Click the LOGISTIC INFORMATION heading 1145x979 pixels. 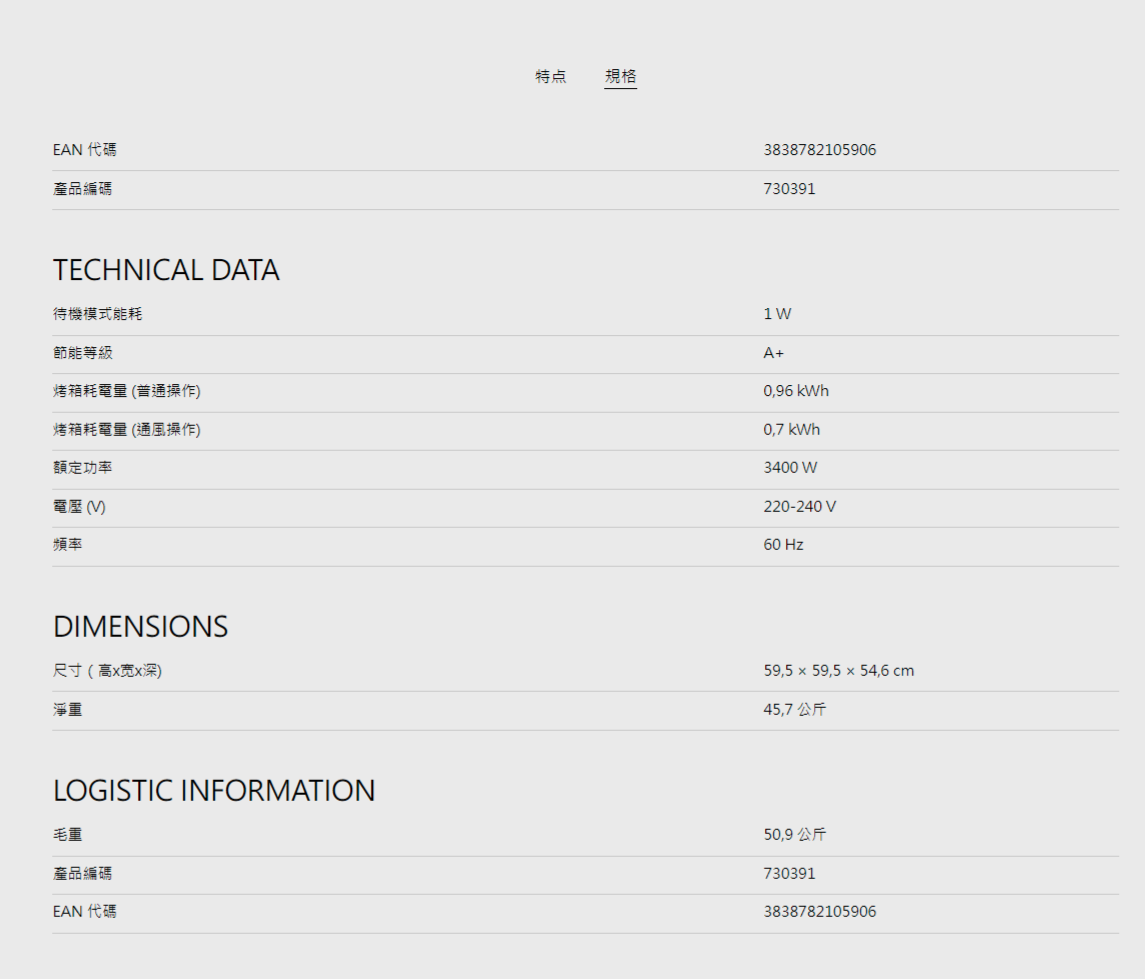click(x=214, y=791)
